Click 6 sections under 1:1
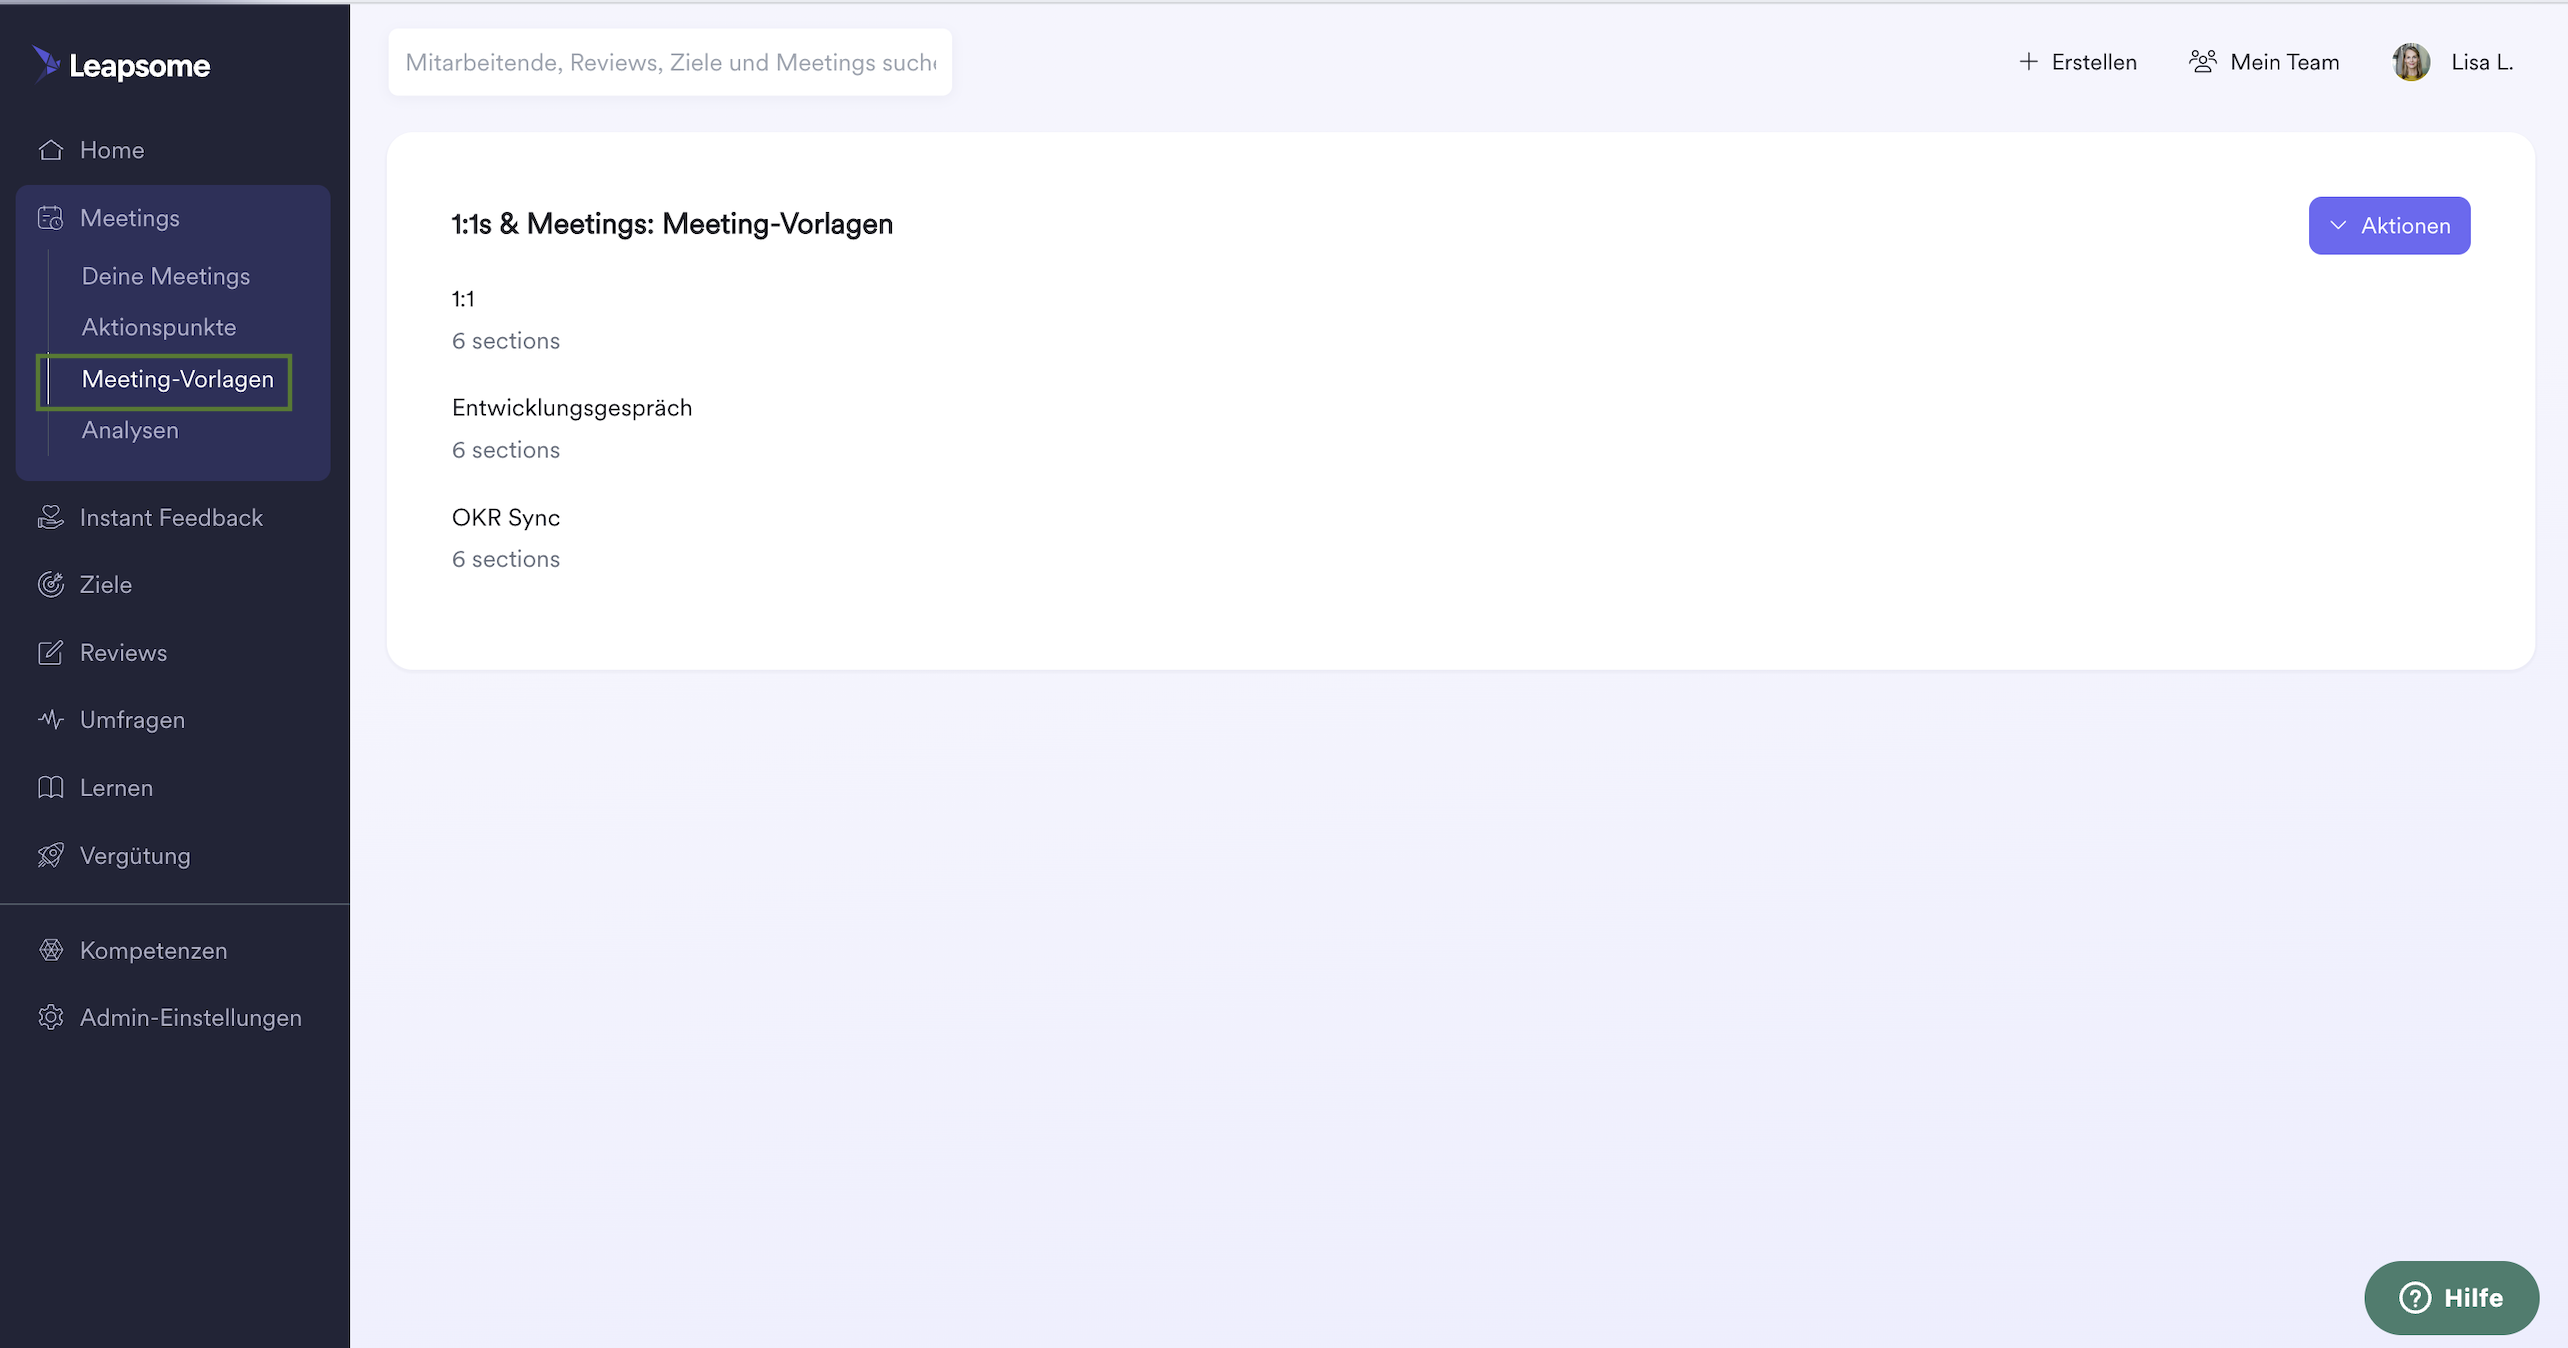 coord(506,341)
